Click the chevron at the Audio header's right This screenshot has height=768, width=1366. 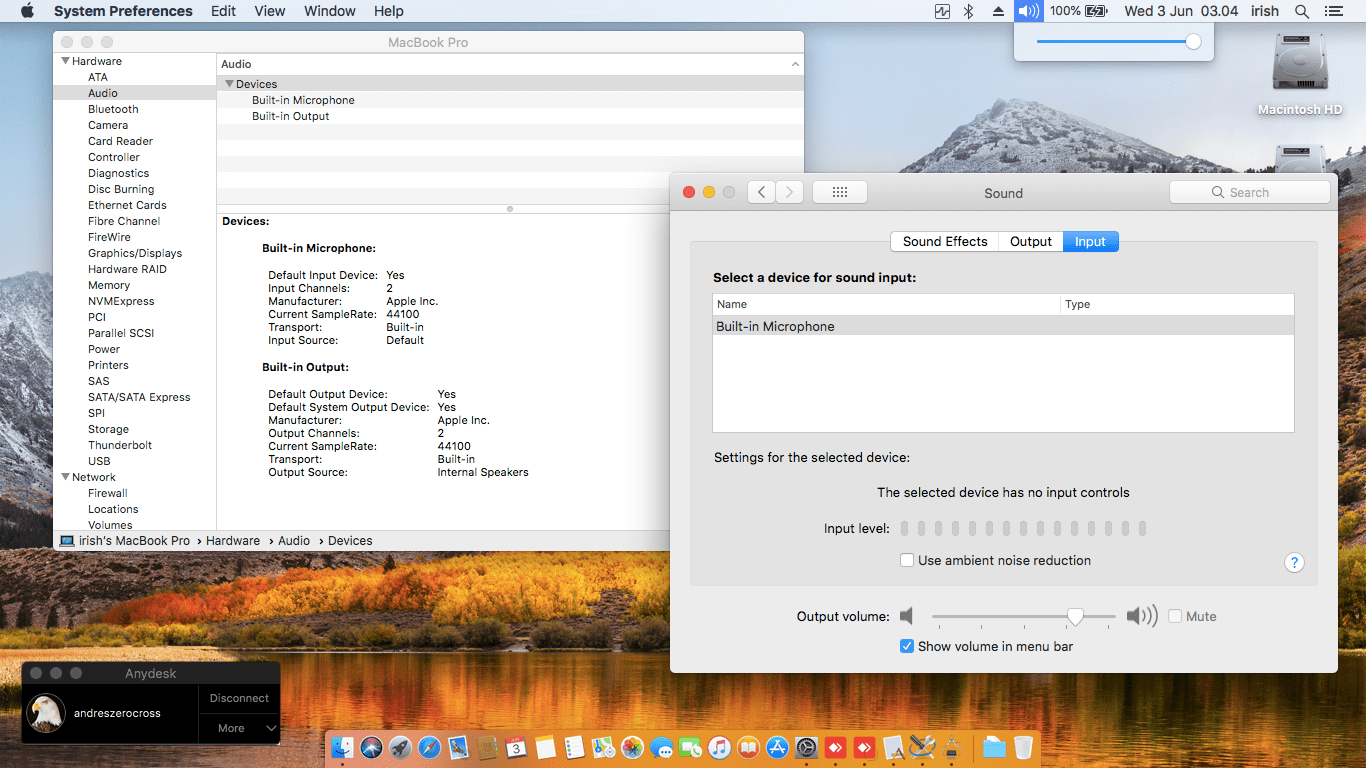tap(795, 64)
